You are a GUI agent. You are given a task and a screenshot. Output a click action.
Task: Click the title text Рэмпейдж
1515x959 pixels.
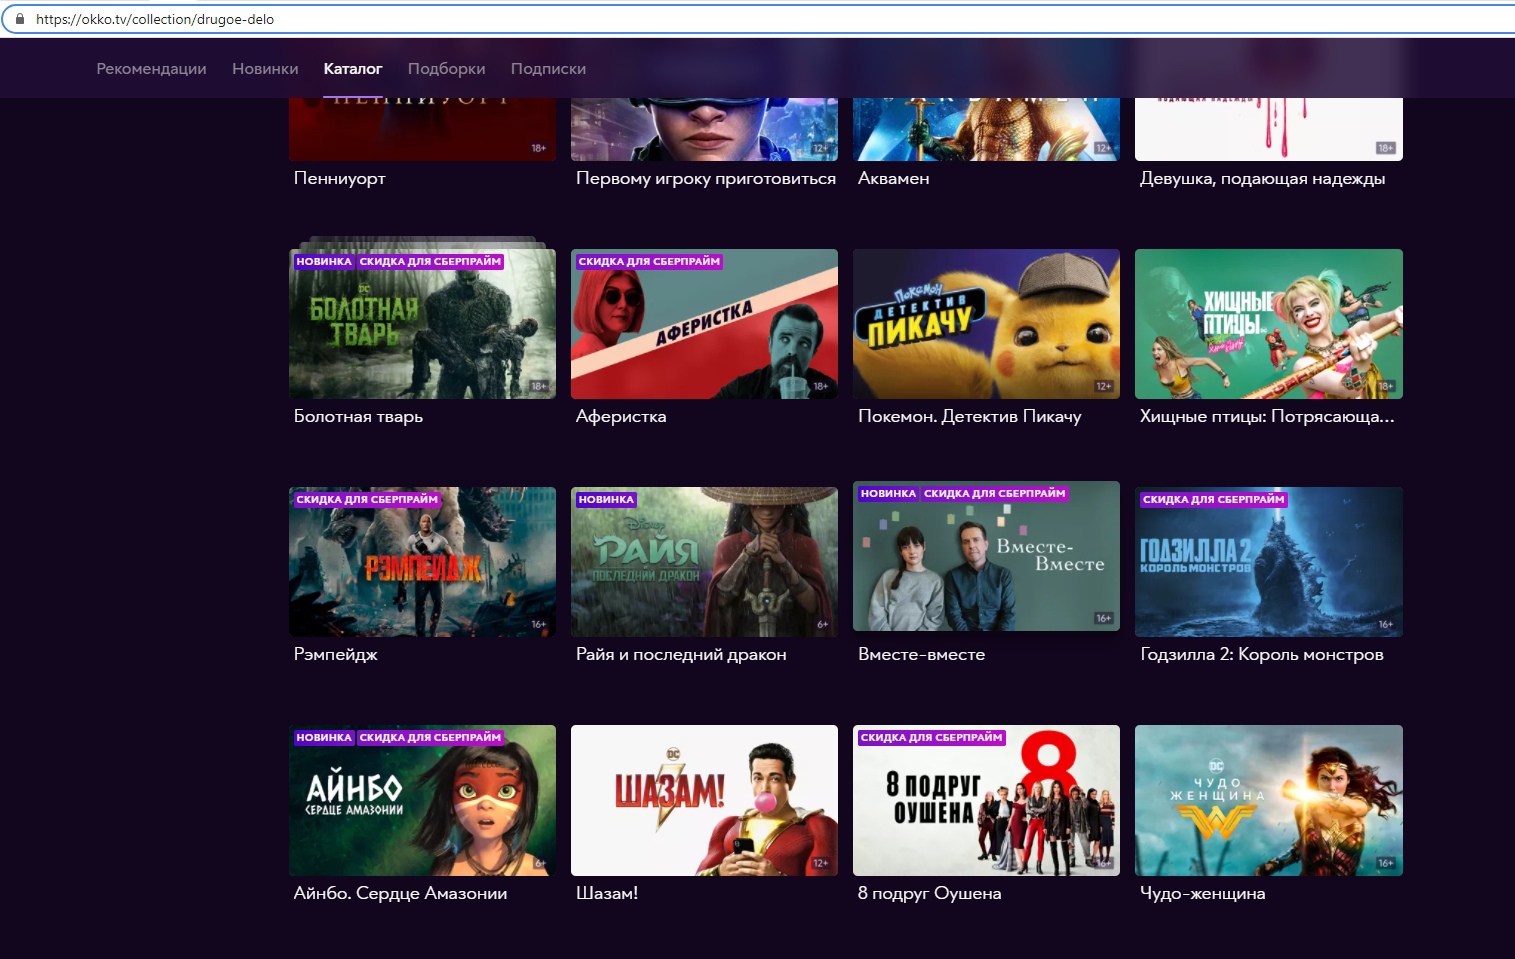[335, 654]
